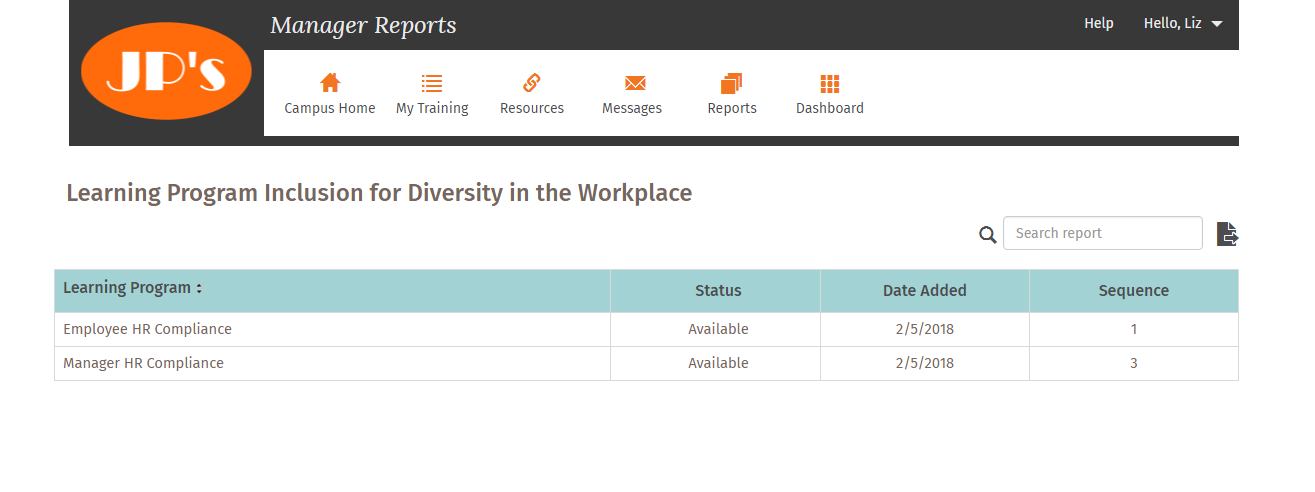This screenshot has height=492, width=1315.
Task: Select the Reports menu label
Action: click(732, 108)
